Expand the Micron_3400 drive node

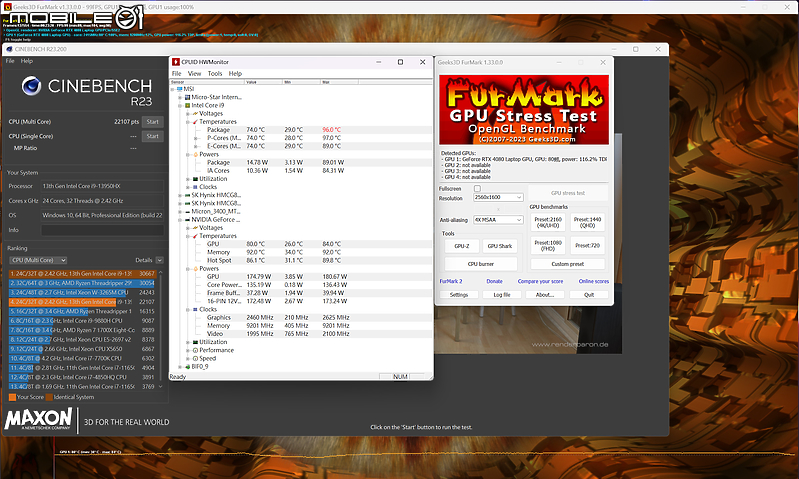point(180,211)
